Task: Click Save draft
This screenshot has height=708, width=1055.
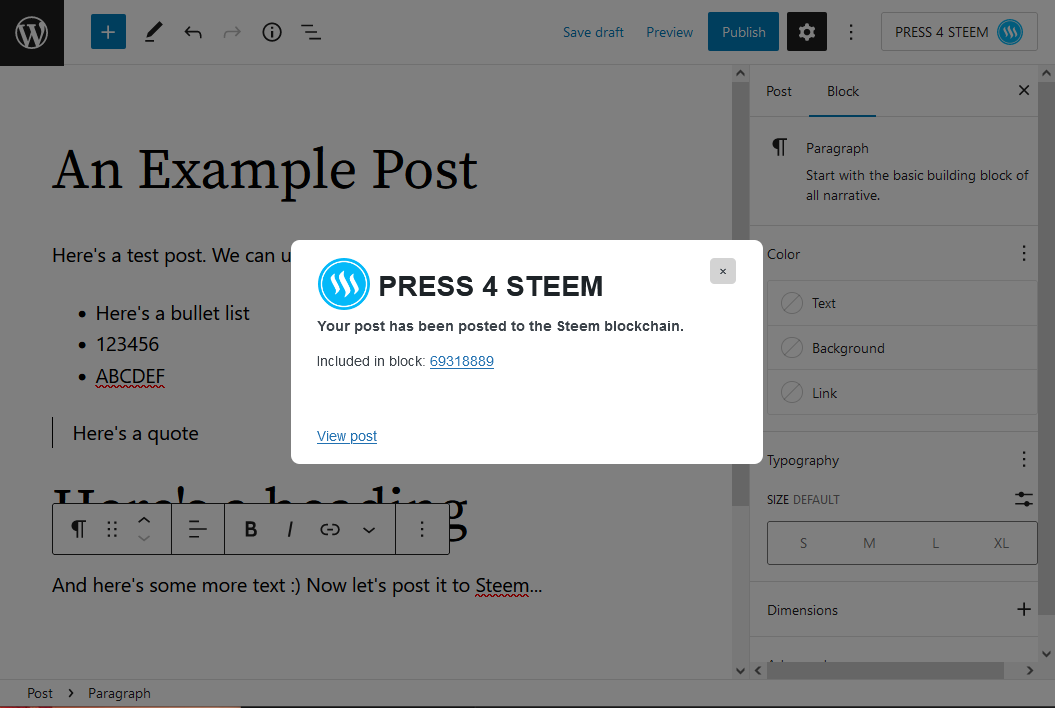Action: 593,32
